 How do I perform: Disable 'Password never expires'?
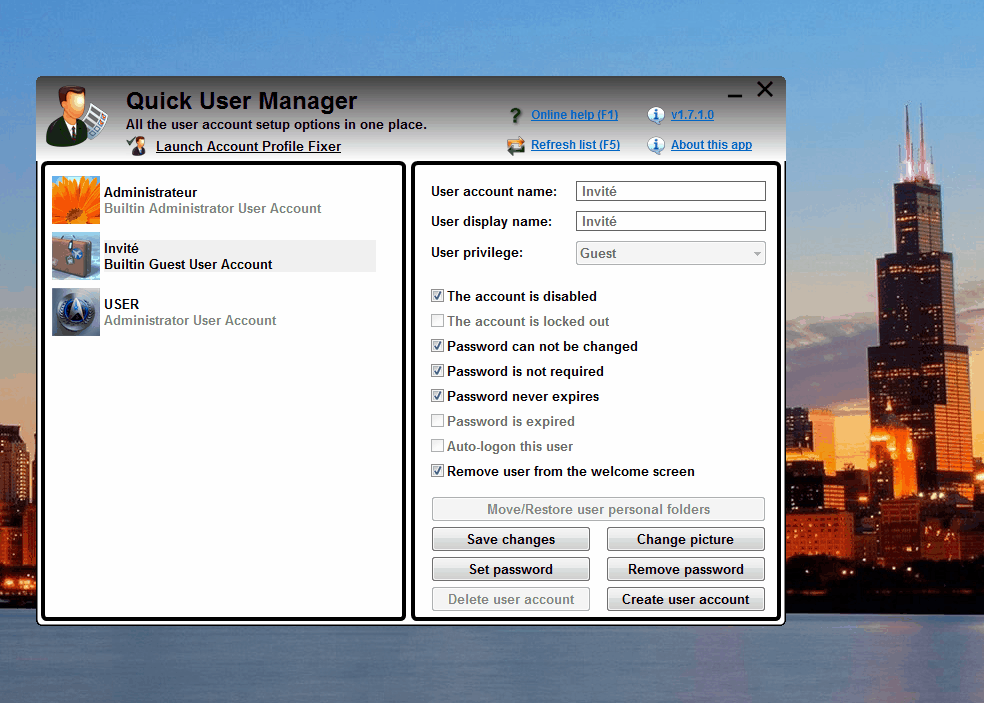coord(437,396)
